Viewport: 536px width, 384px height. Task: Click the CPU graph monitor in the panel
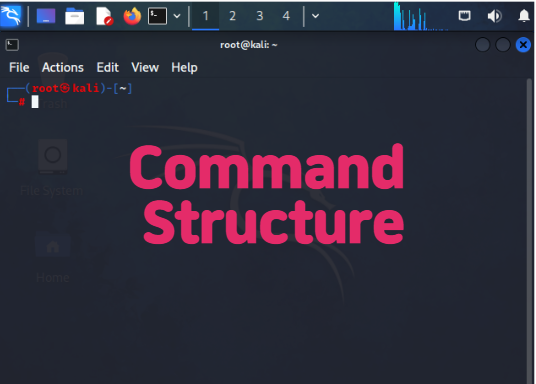[421, 16]
